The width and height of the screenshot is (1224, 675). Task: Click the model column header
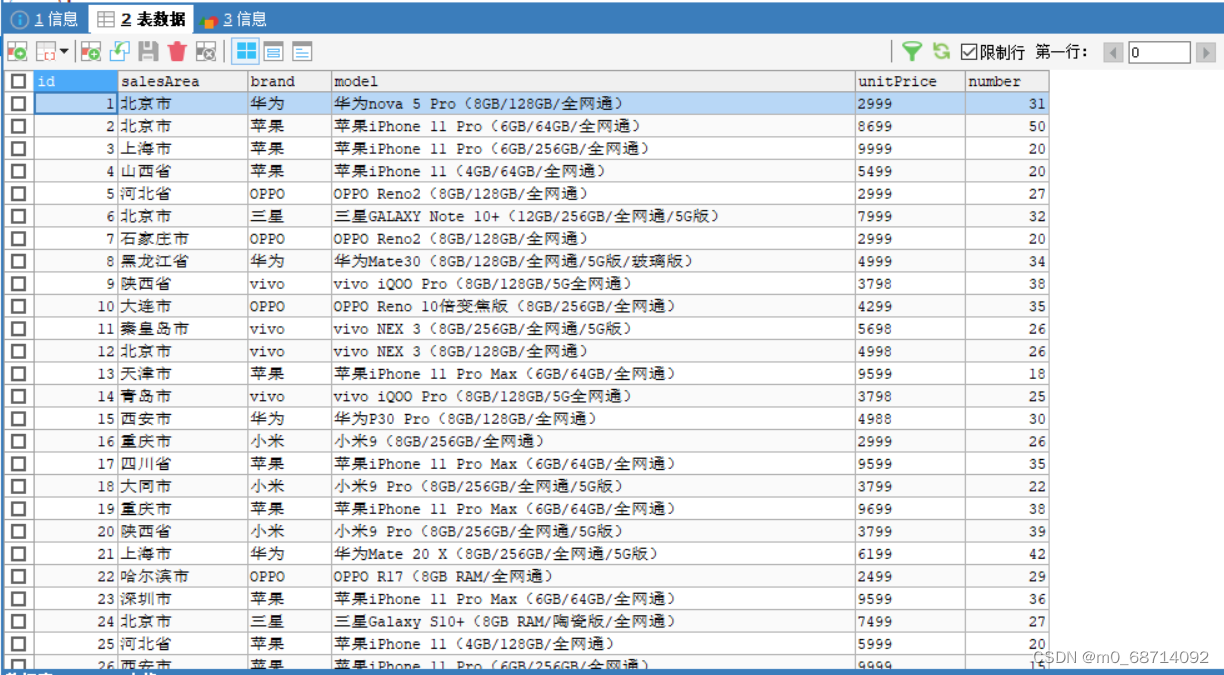click(x=593, y=81)
